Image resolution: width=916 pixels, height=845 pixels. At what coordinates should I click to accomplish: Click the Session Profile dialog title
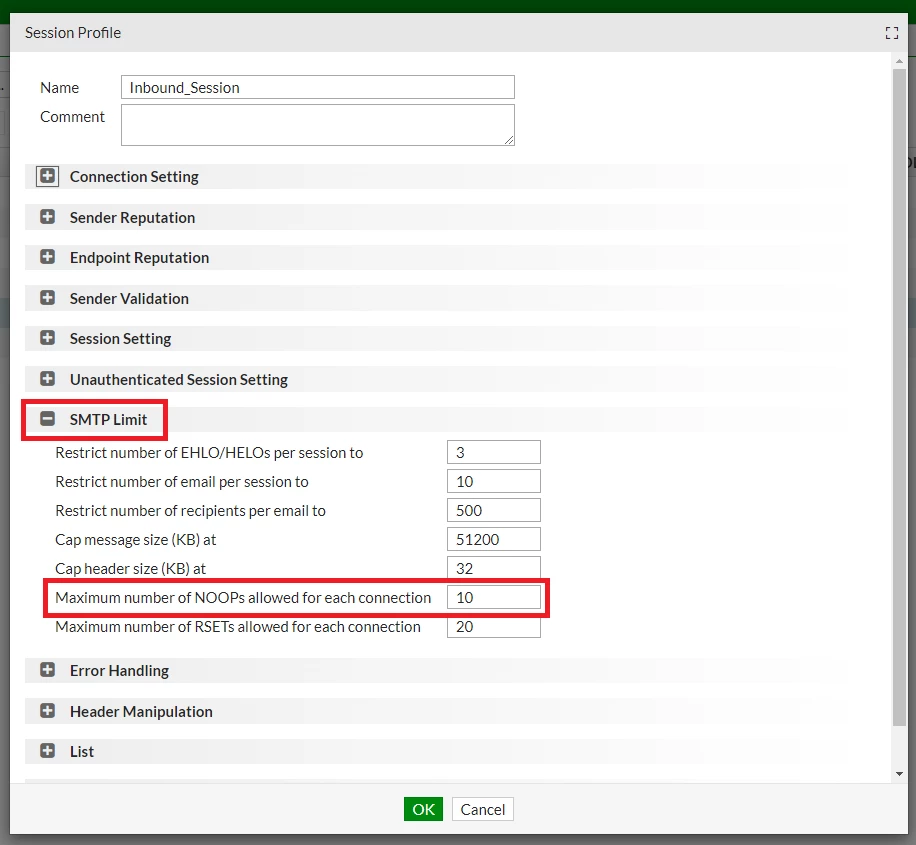73,33
